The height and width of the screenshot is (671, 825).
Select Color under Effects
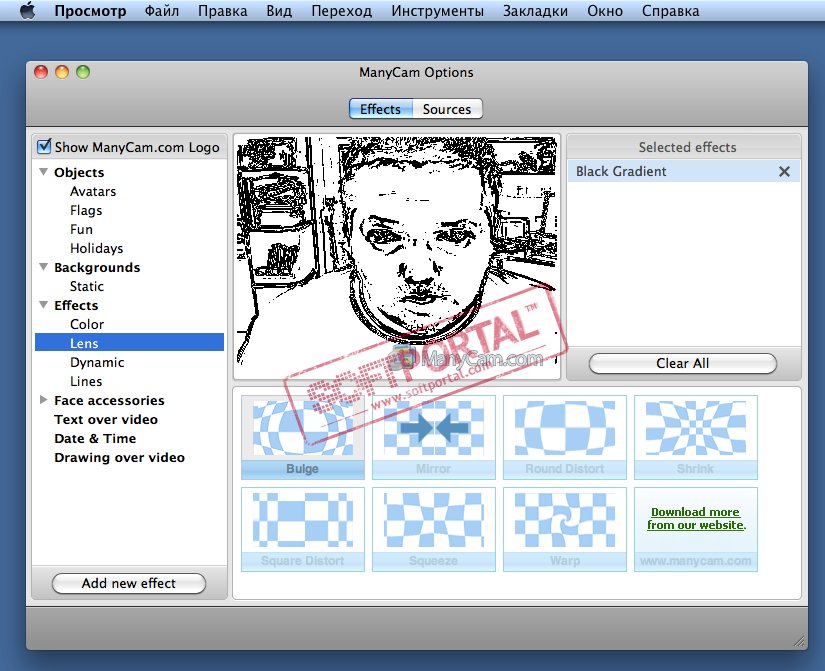click(x=87, y=324)
